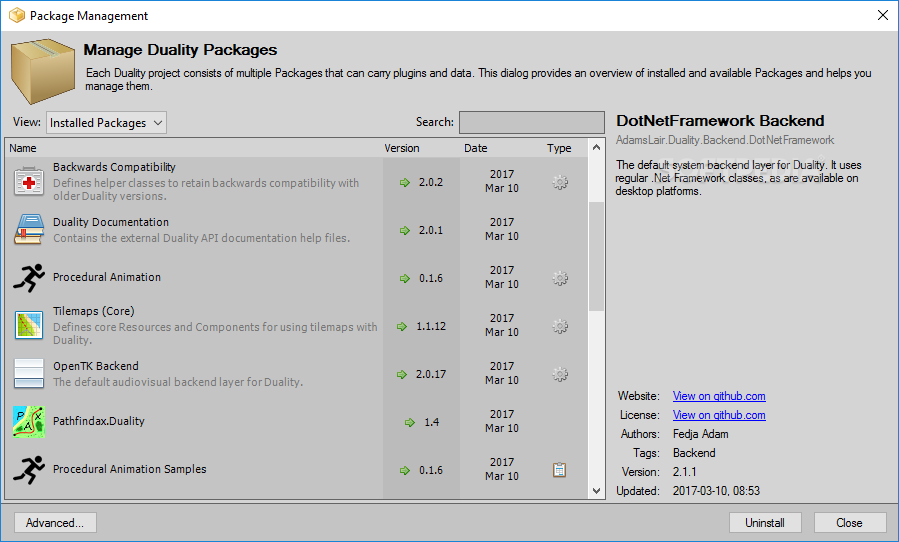Viewport: 899px width, 542px height.
Task: Click the green version arrow beside 1.4
Action: tap(409, 422)
